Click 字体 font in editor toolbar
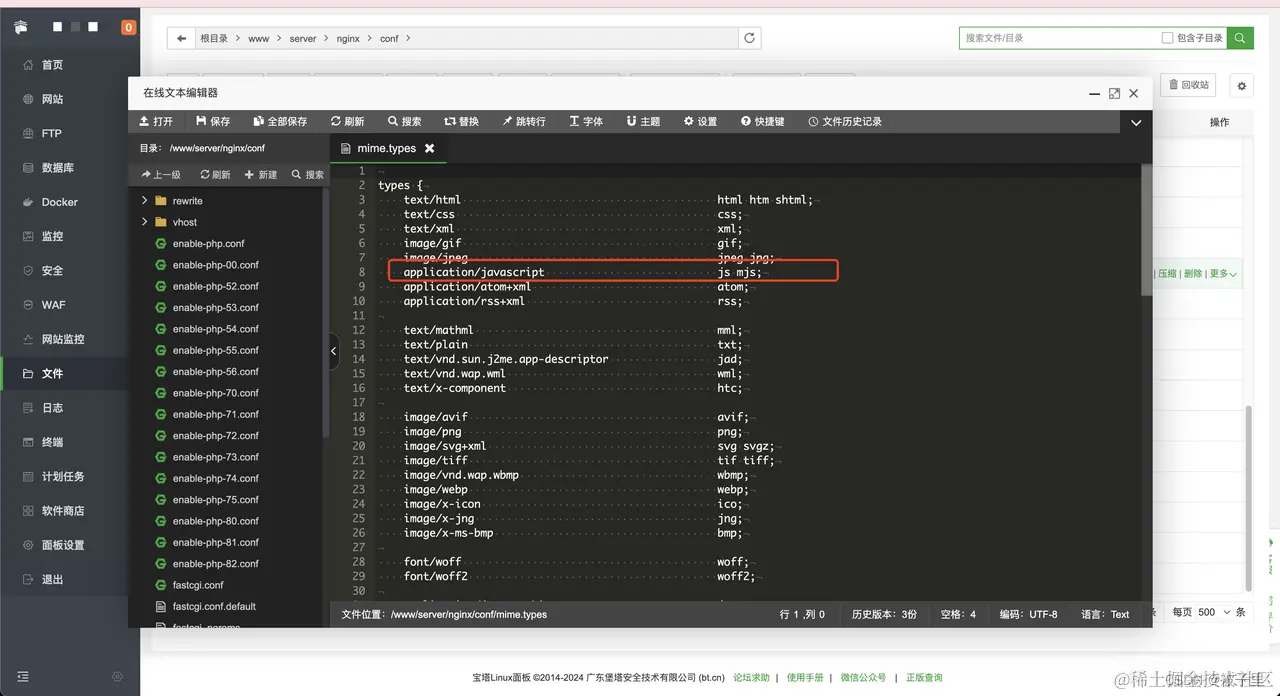This screenshot has height=696, width=1280. coord(586,121)
